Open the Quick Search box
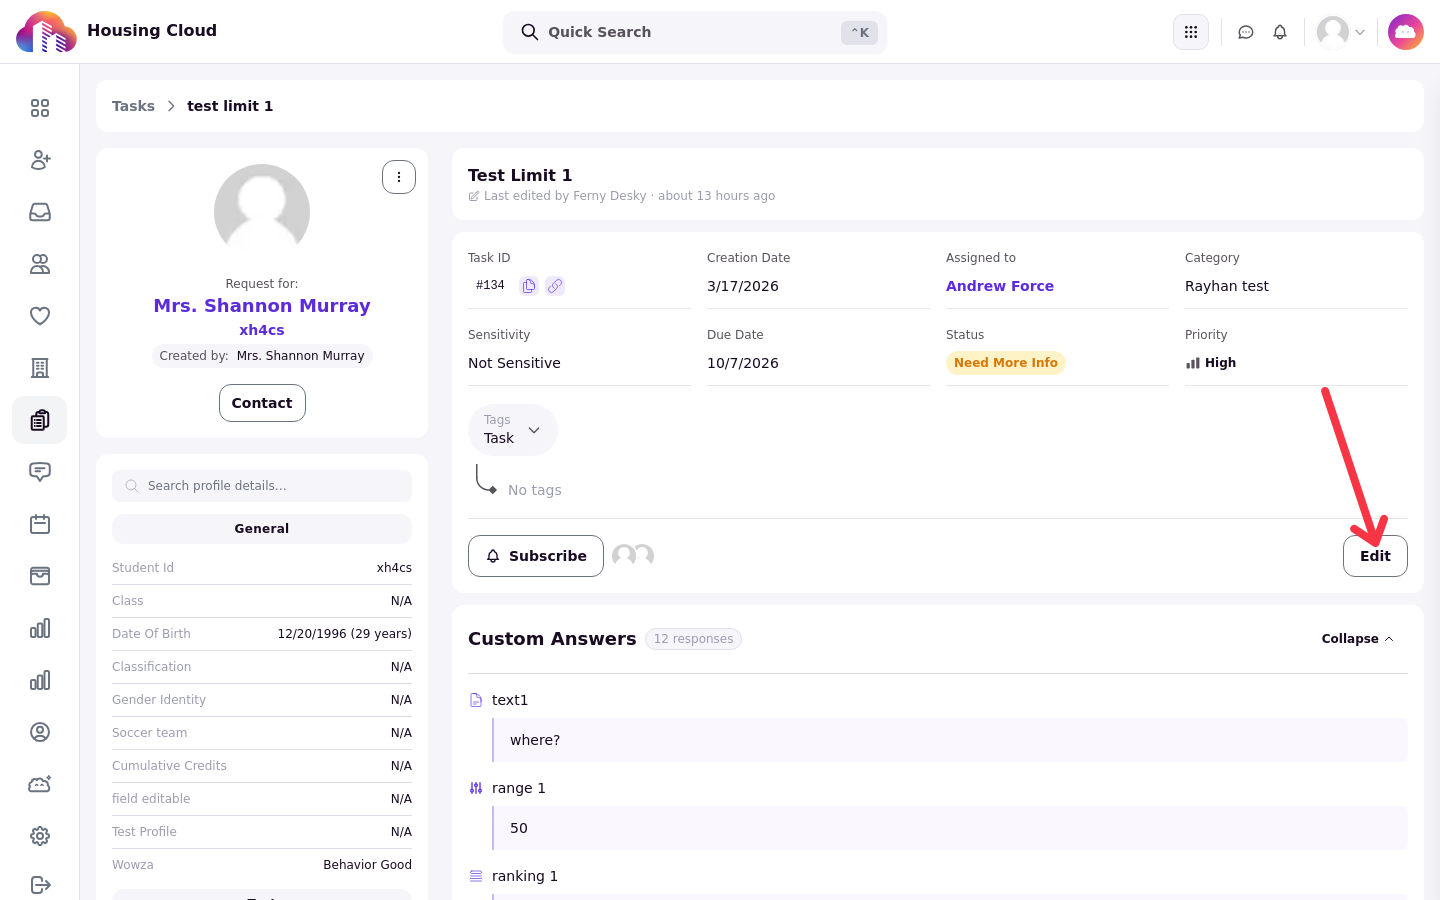1440x900 pixels. coord(695,32)
